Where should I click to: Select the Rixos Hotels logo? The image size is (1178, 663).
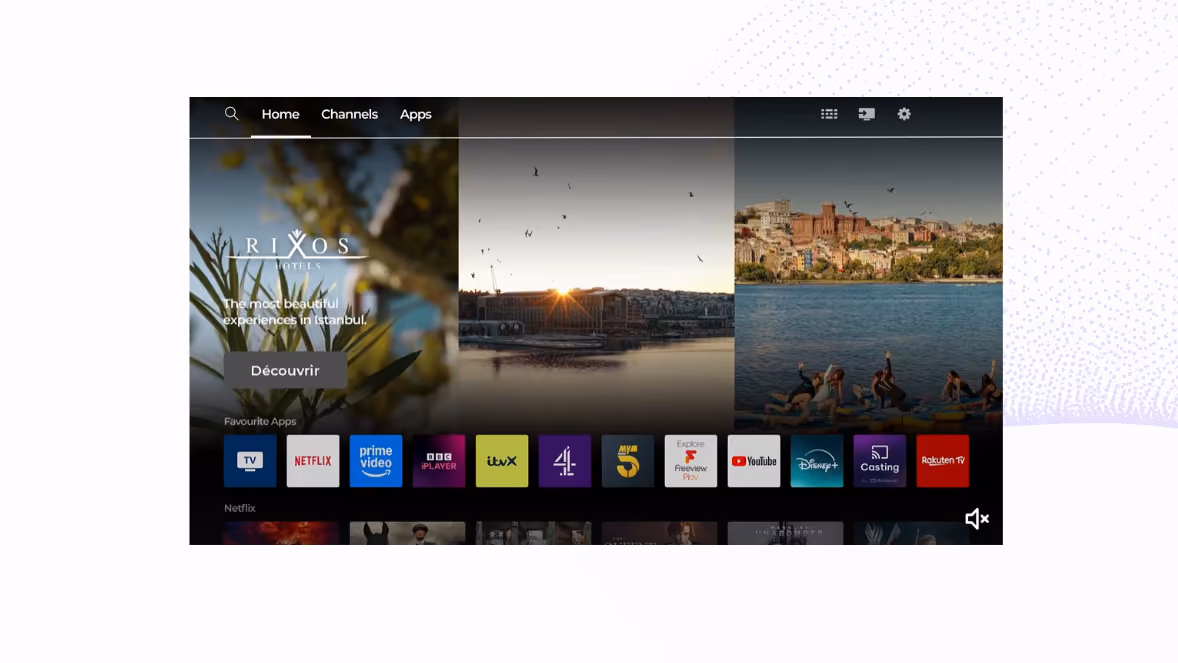[x=298, y=250]
